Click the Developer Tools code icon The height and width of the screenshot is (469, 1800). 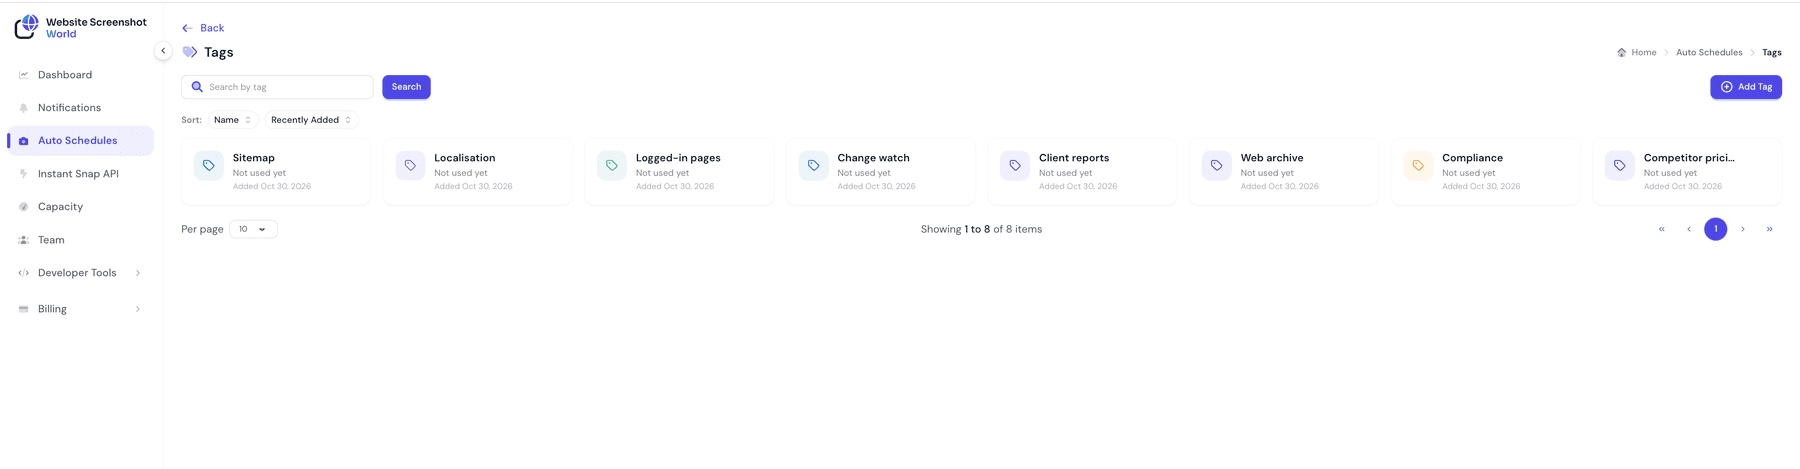tap(24, 273)
